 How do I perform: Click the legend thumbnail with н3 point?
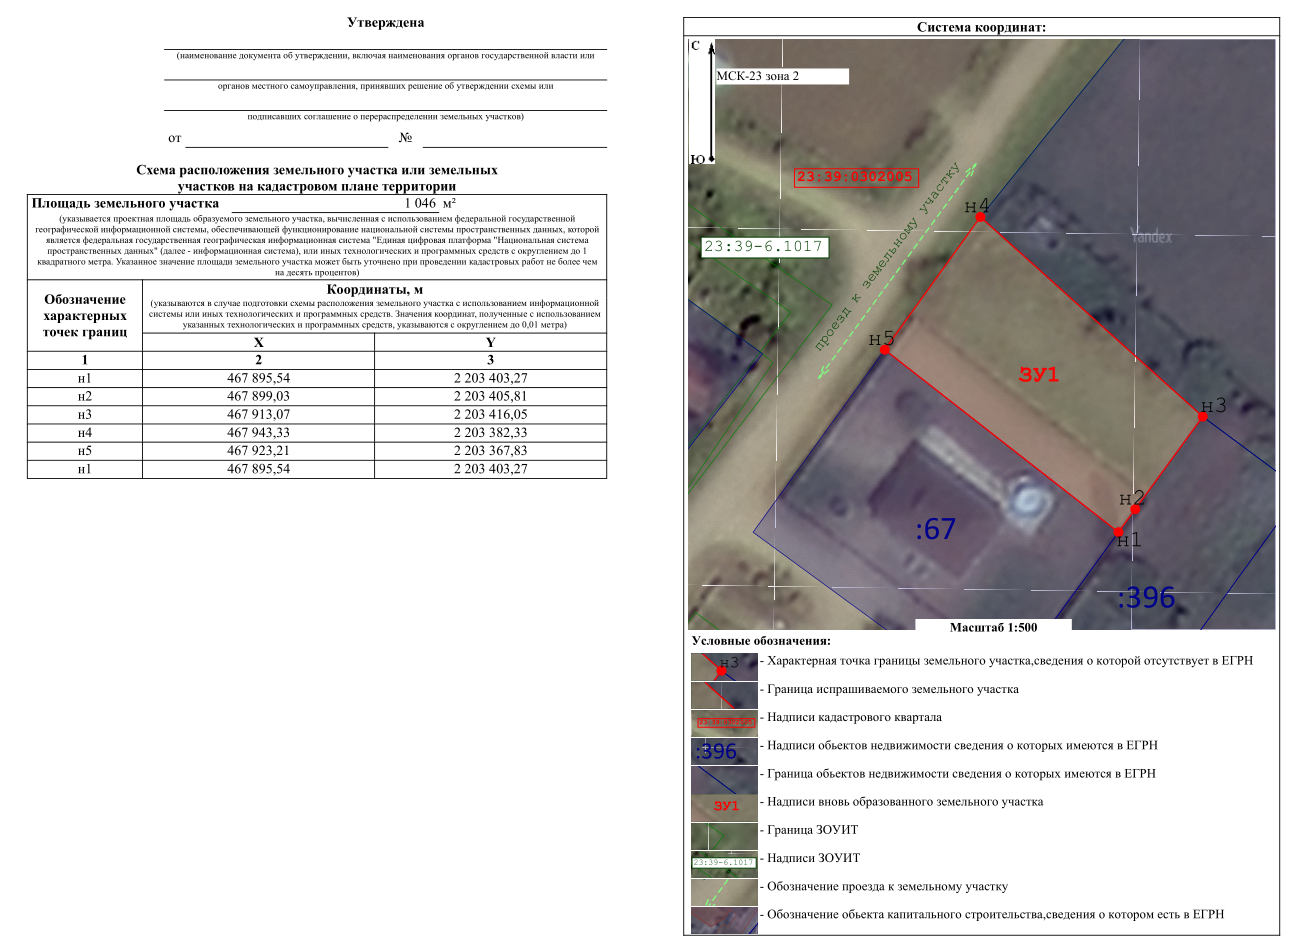[x=724, y=667]
